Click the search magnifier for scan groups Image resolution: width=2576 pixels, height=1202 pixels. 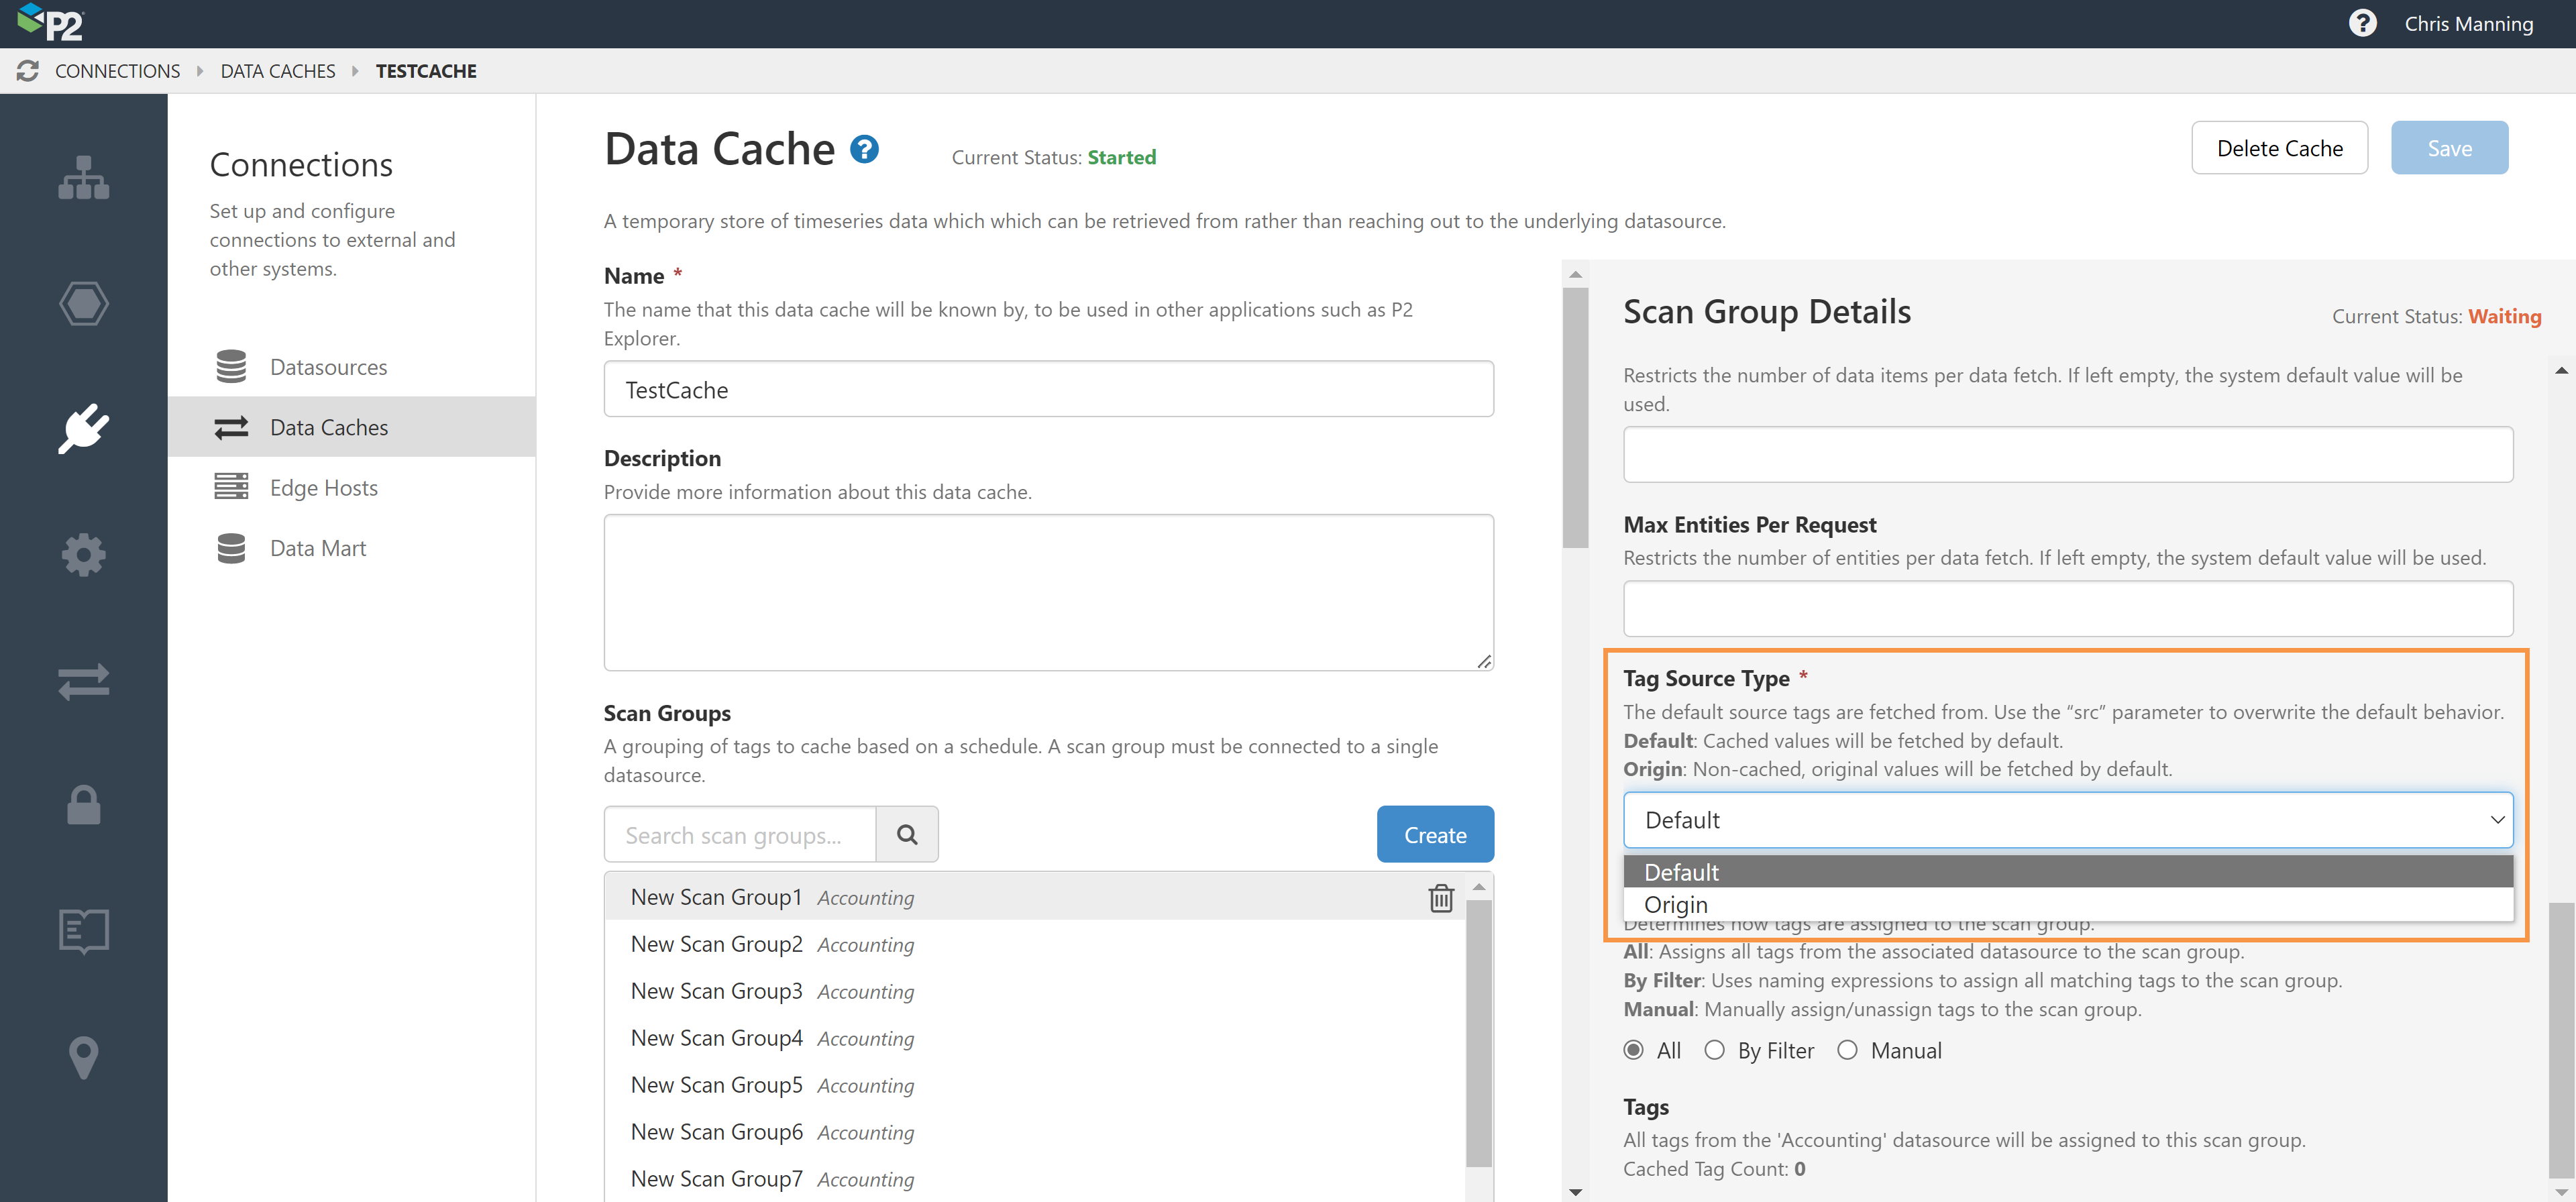click(x=906, y=834)
